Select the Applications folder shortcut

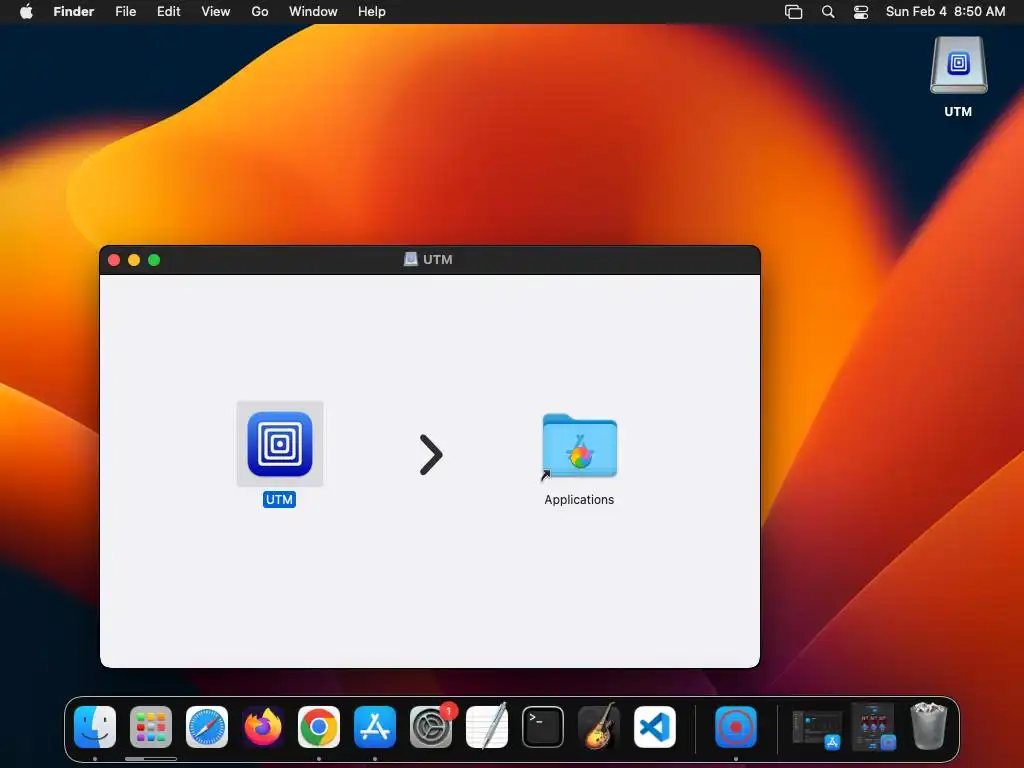[x=579, y=447]
